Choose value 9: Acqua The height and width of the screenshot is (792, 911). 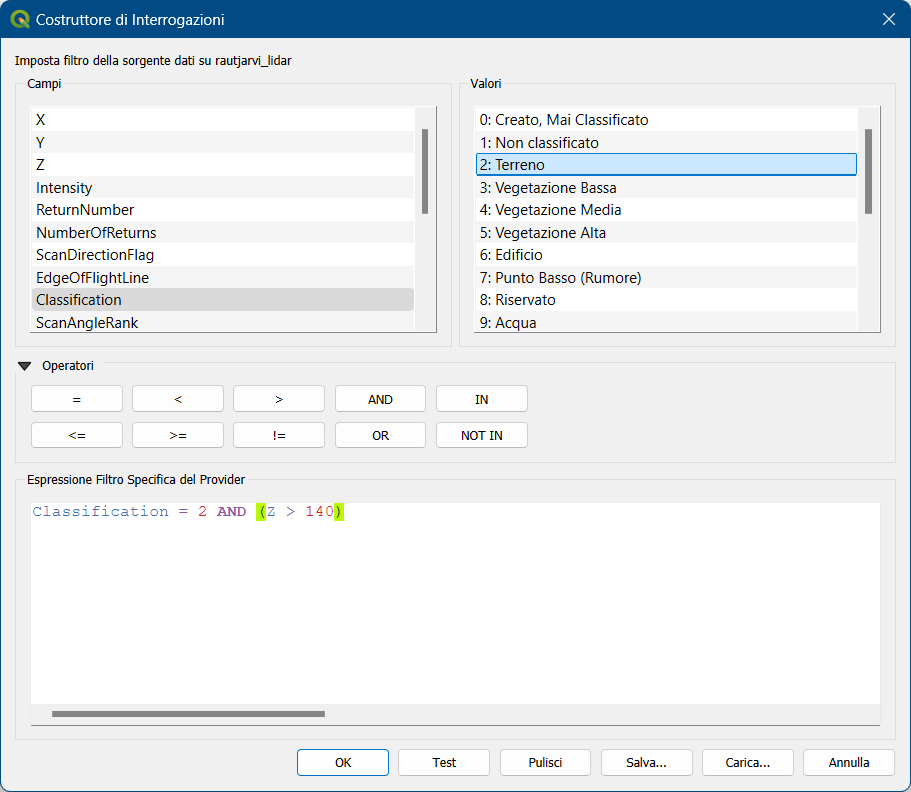pyautogui.click(x=666, y=322)
